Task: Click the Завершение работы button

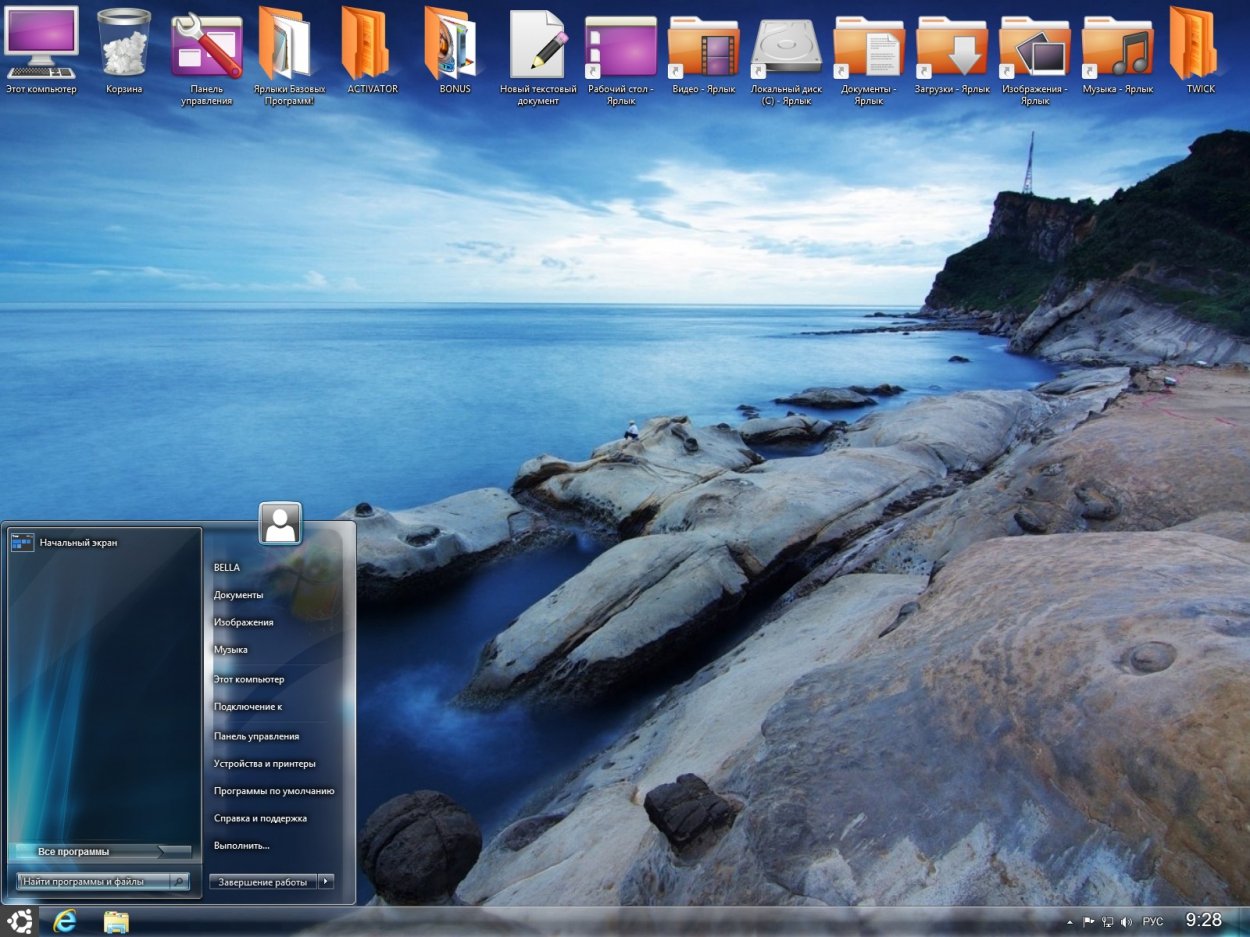Action: [x=263, y=881]
